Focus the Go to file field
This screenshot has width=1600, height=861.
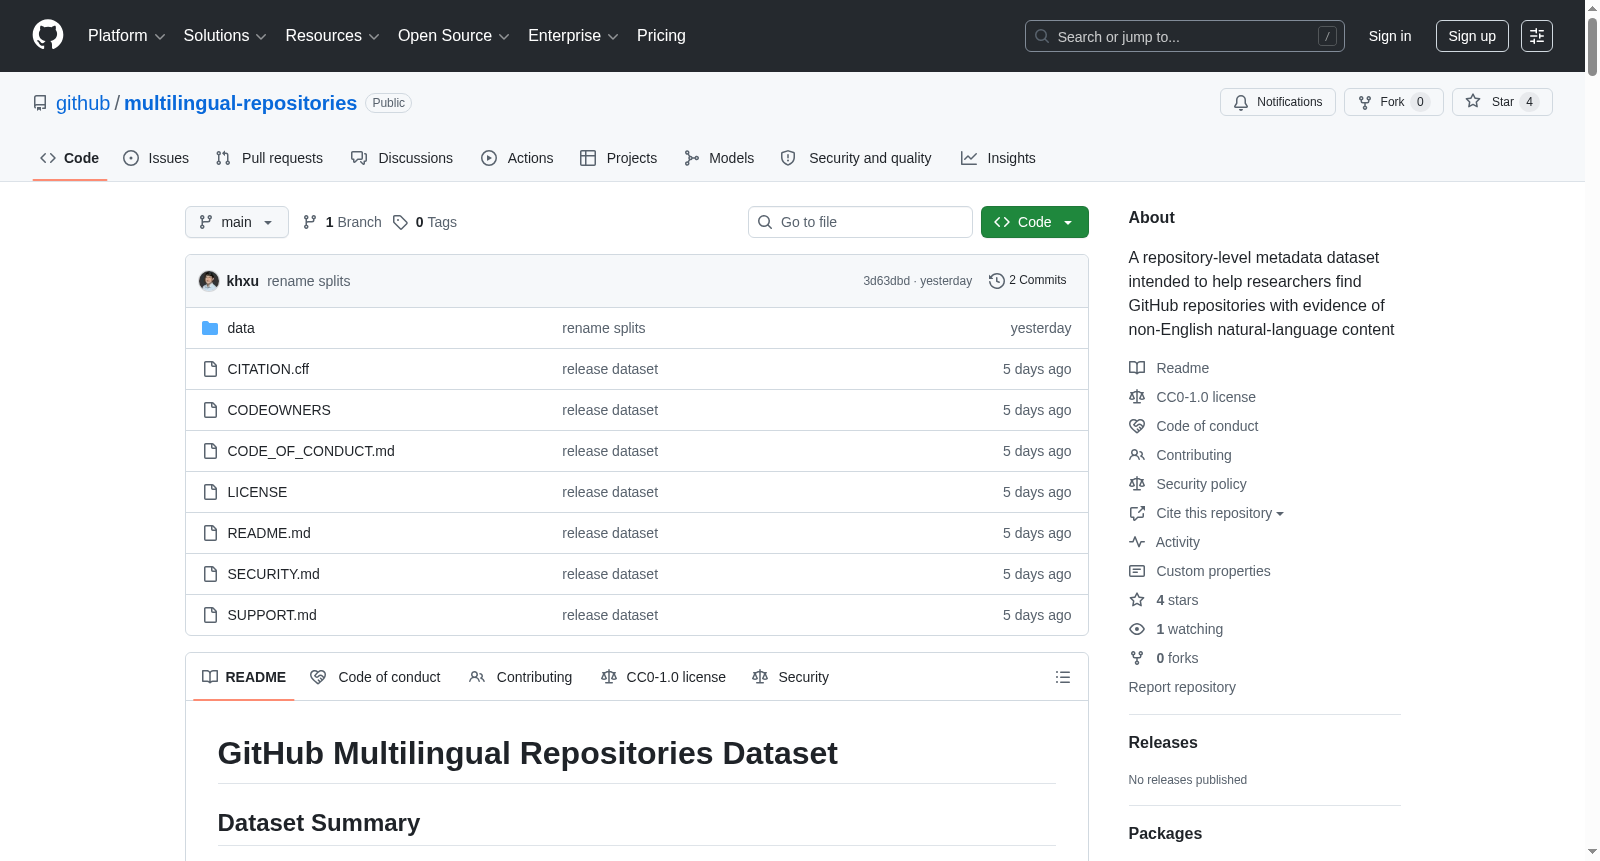point(860,222)
